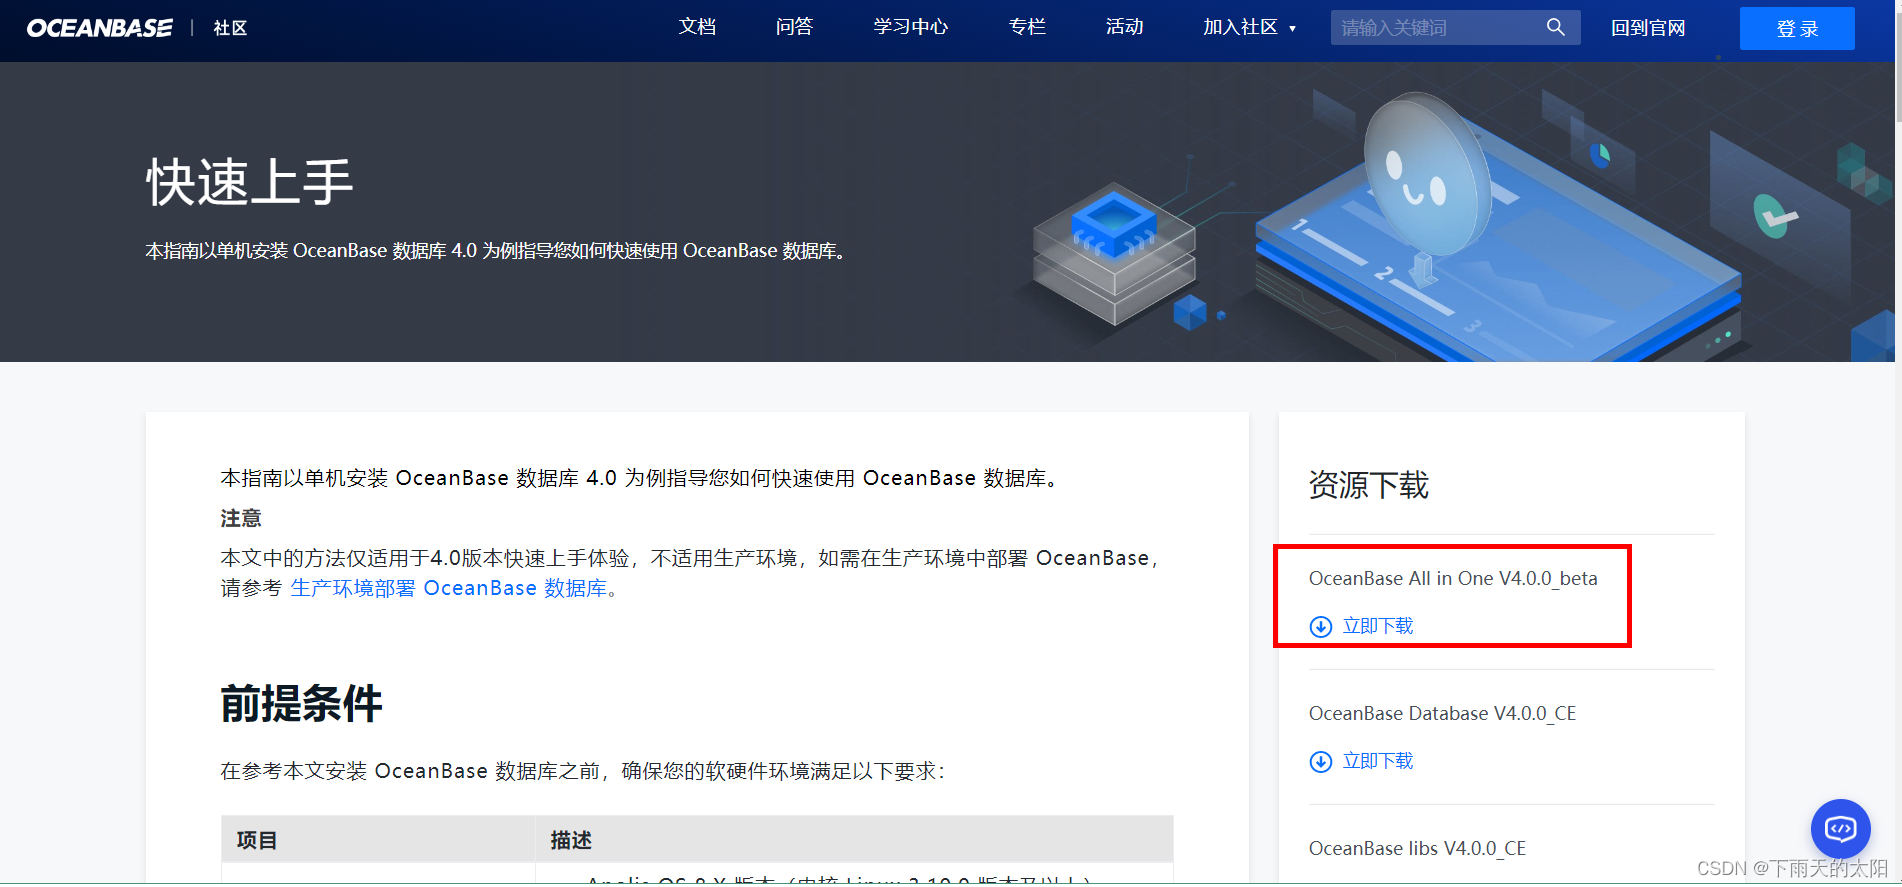
Task: Expand the 加入社区 dropdown menu
Action: click(x=1249, y=27)
